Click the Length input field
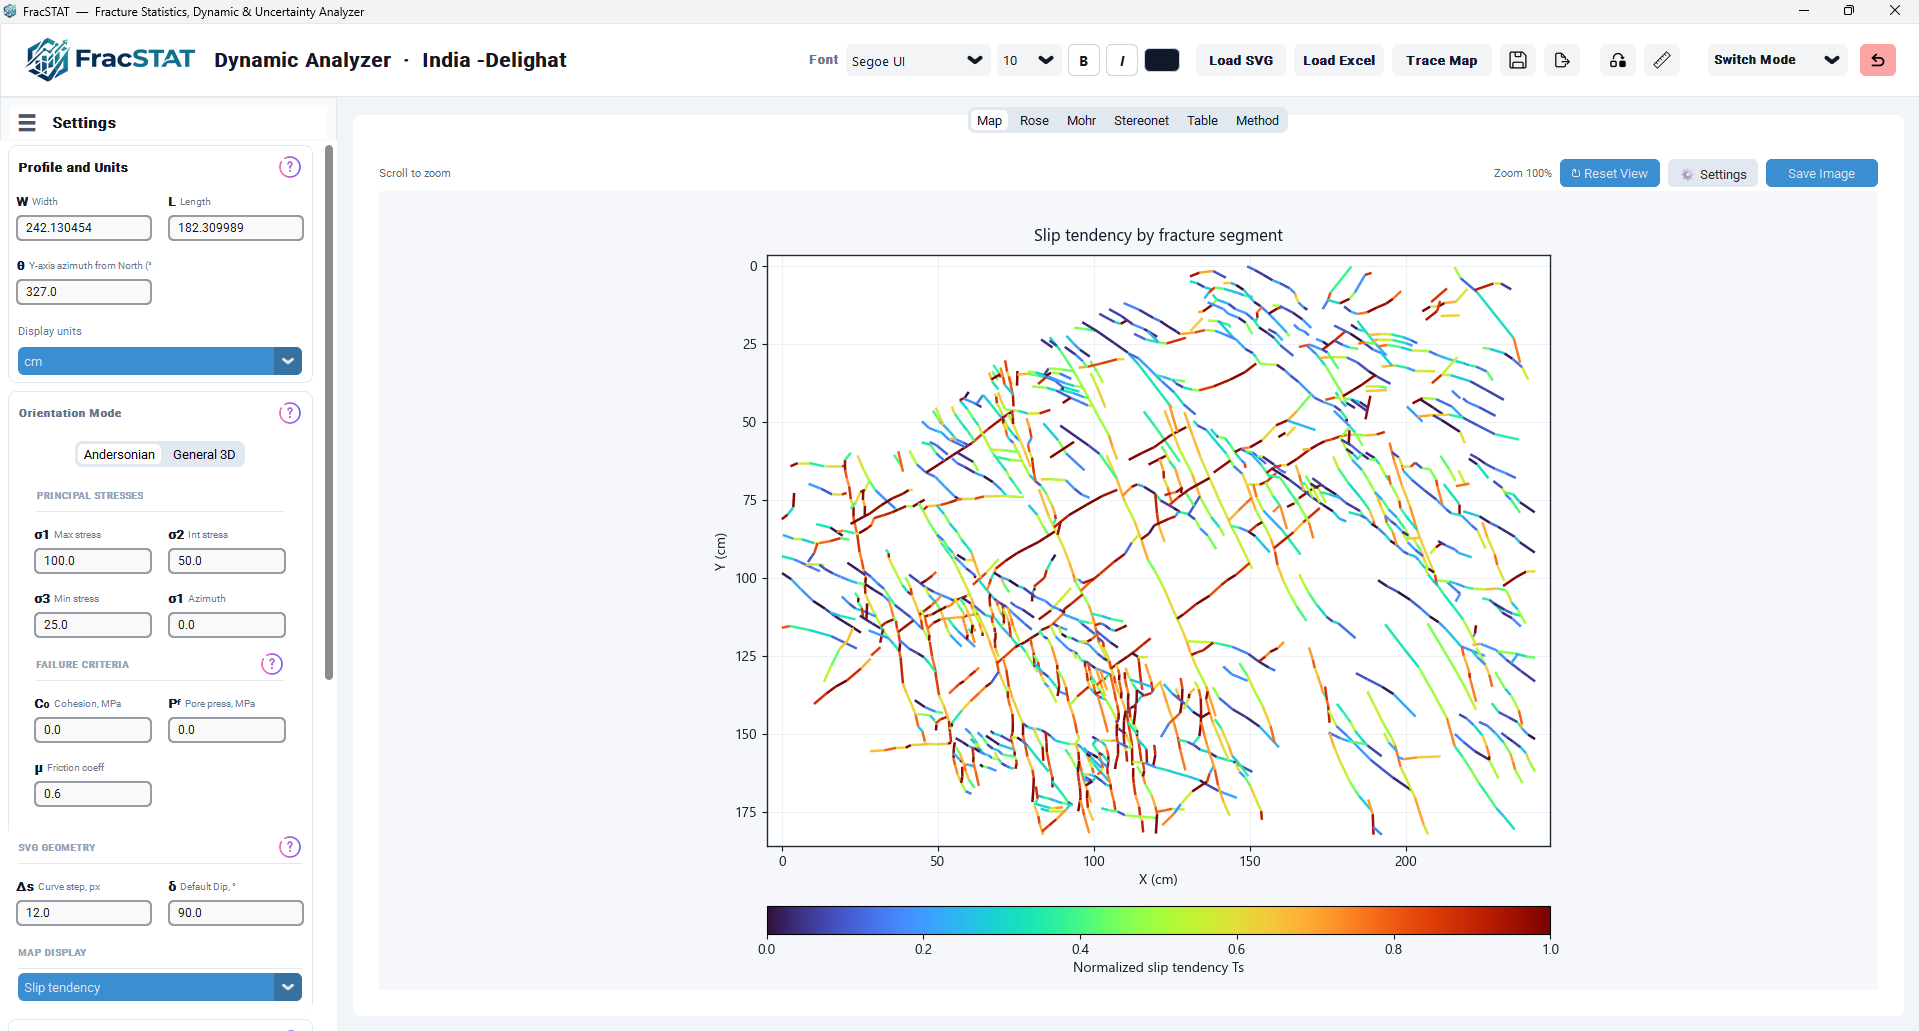 coord(236,228)
